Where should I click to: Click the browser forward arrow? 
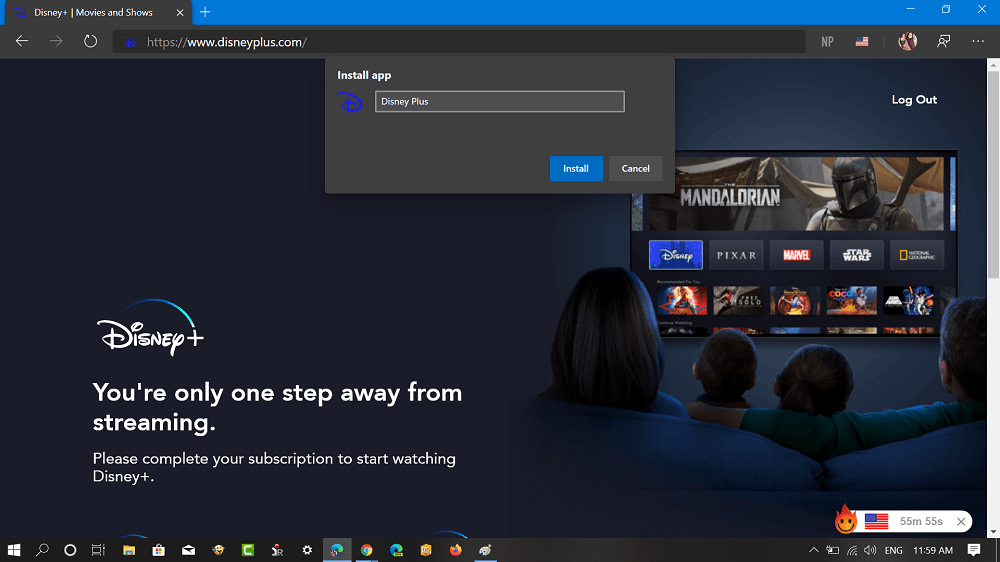[x=56, y=41]
